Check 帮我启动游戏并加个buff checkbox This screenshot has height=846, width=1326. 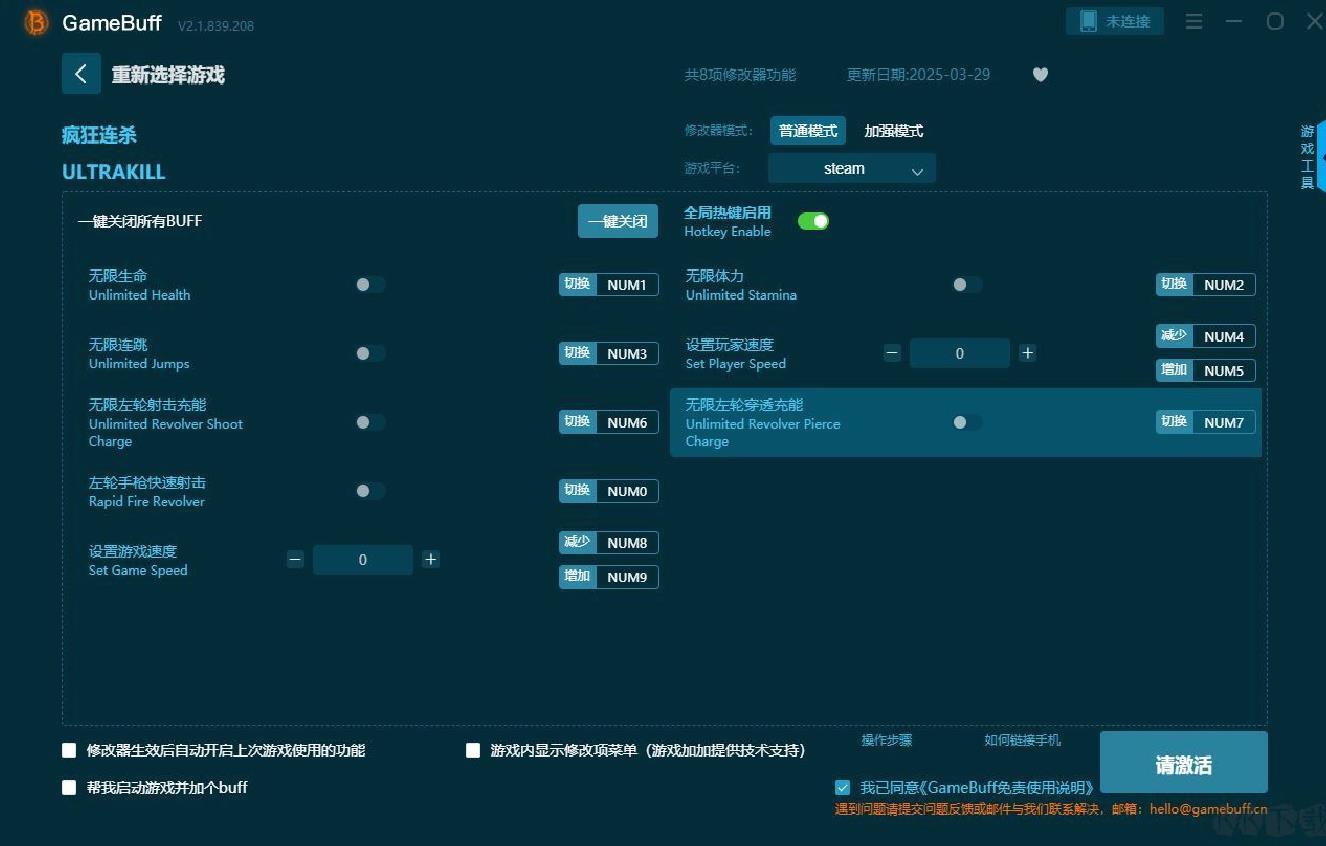[x=69, y=787]
